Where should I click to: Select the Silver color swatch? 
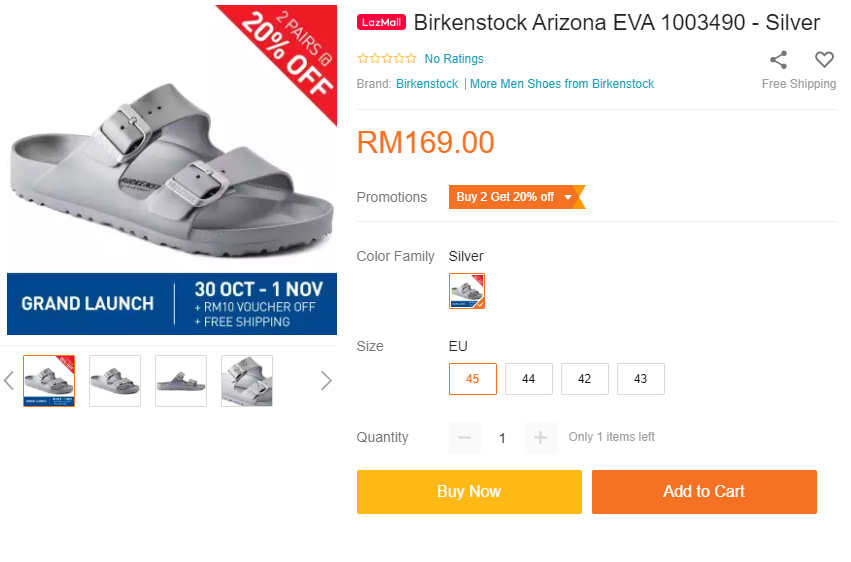(467, 291)
